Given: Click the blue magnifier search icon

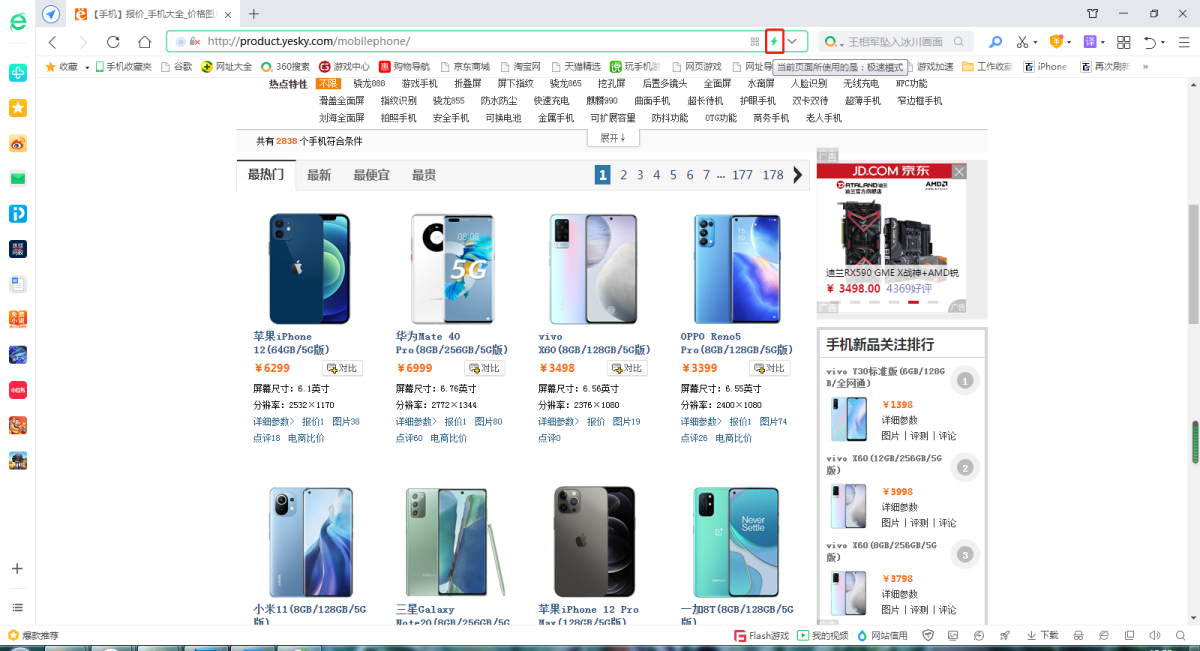Looking at the screenshot, I should [995, 42].
